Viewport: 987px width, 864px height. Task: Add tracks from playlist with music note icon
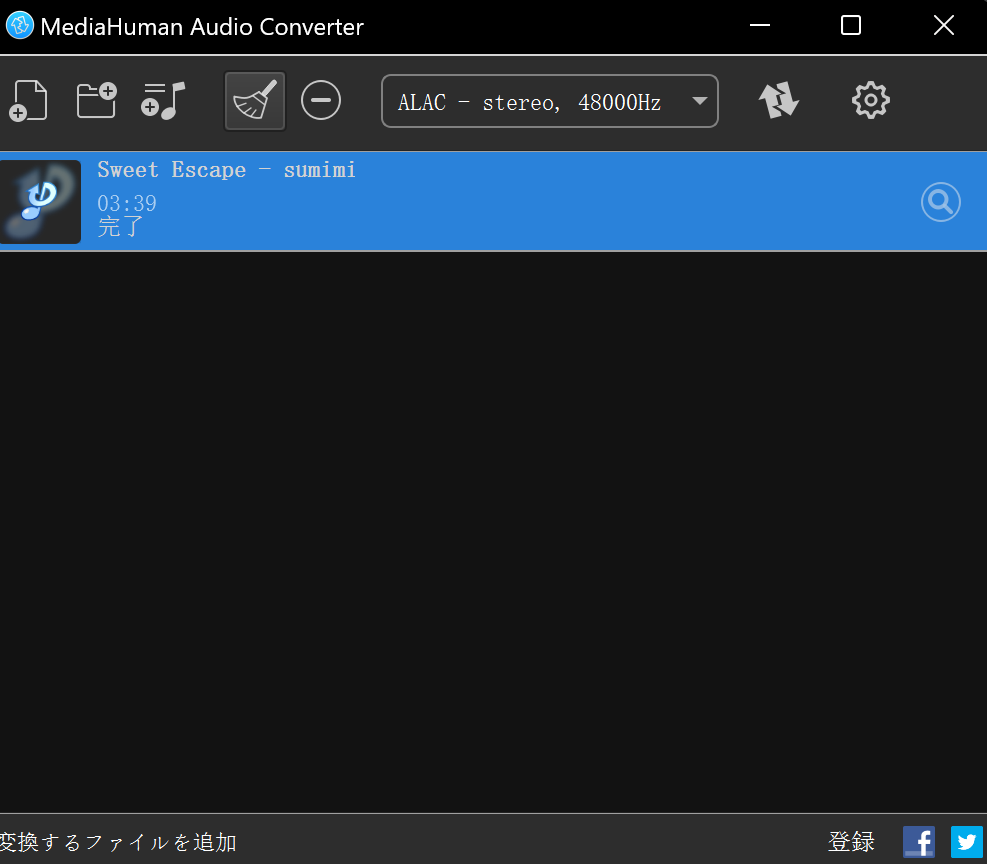pyautogui.click(x=164, y=101)
